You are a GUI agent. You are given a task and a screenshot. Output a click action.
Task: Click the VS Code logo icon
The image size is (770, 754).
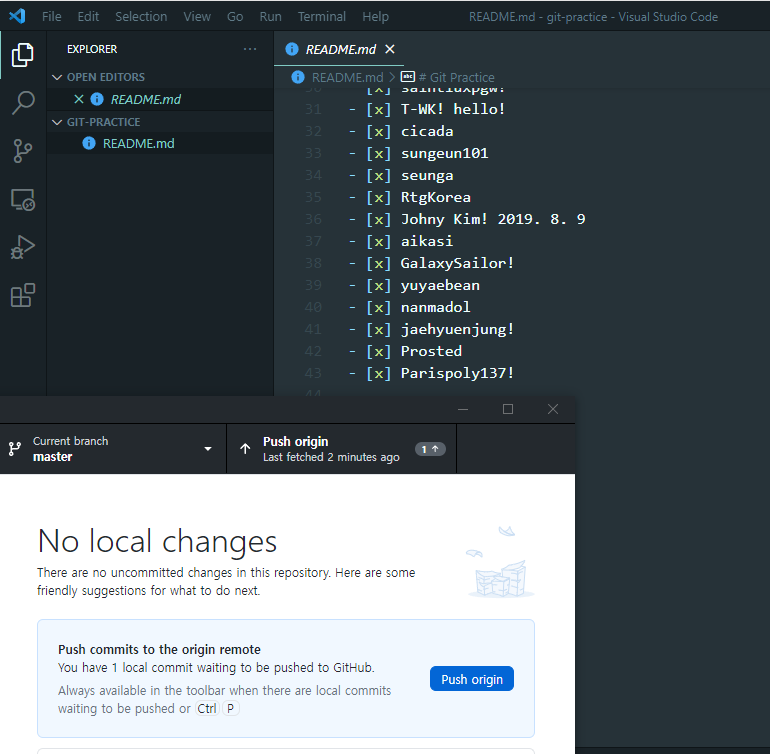(x=17, y=16)
